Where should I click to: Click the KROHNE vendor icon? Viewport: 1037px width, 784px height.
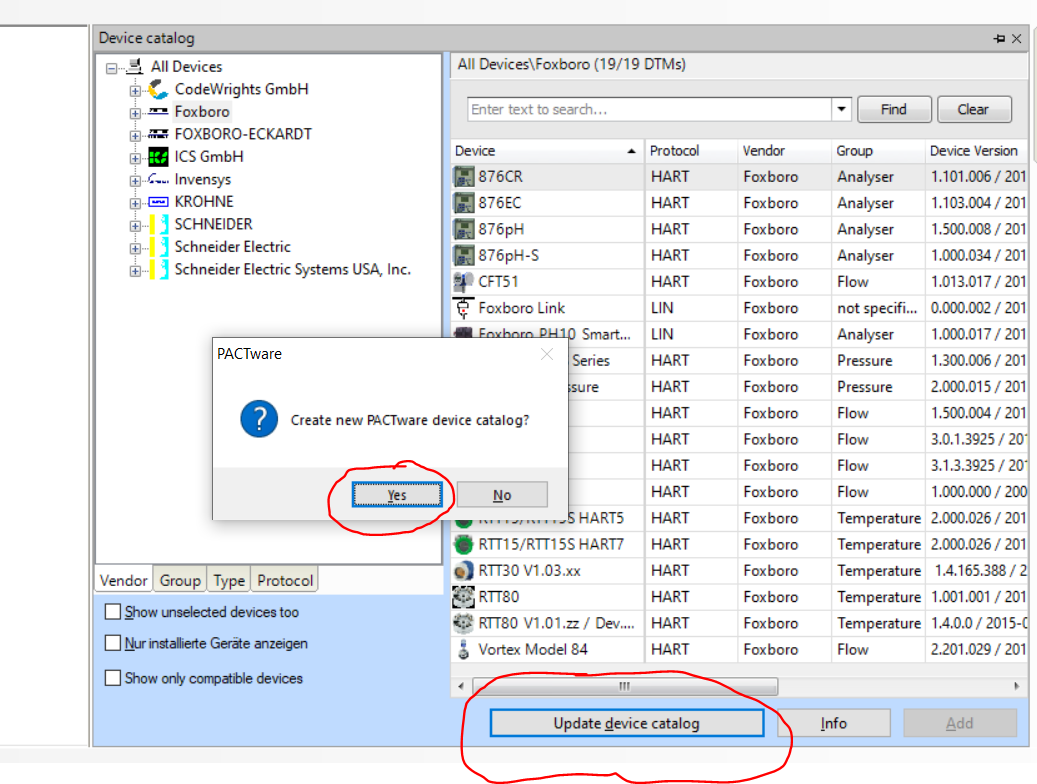coord(158,202)
